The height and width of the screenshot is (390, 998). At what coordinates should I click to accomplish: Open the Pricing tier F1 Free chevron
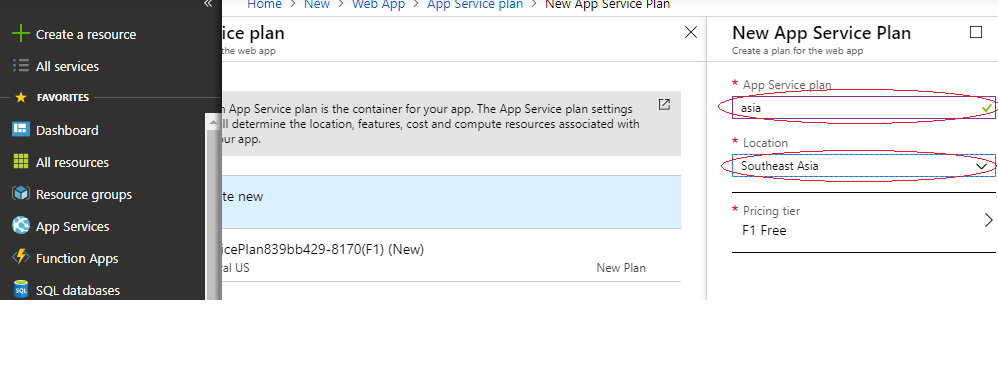pyautogui.click(x=988, y=220)
